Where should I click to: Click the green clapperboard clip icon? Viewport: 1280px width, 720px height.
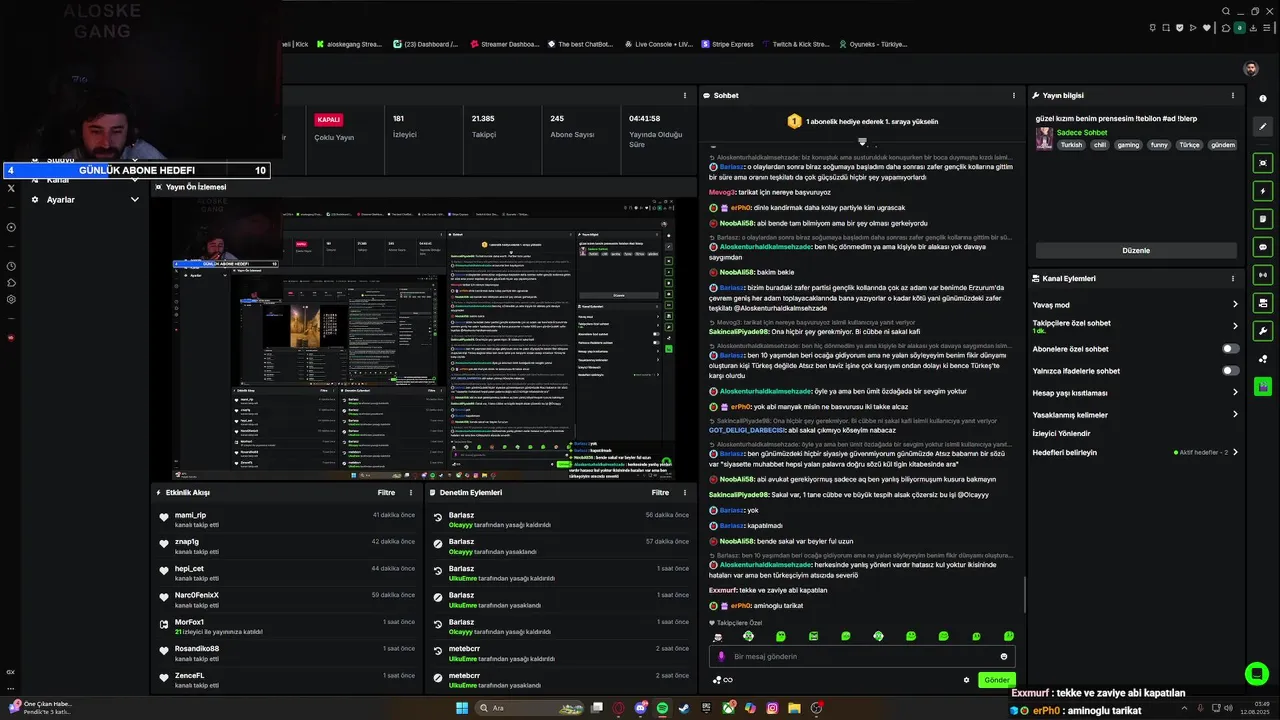1263,386
